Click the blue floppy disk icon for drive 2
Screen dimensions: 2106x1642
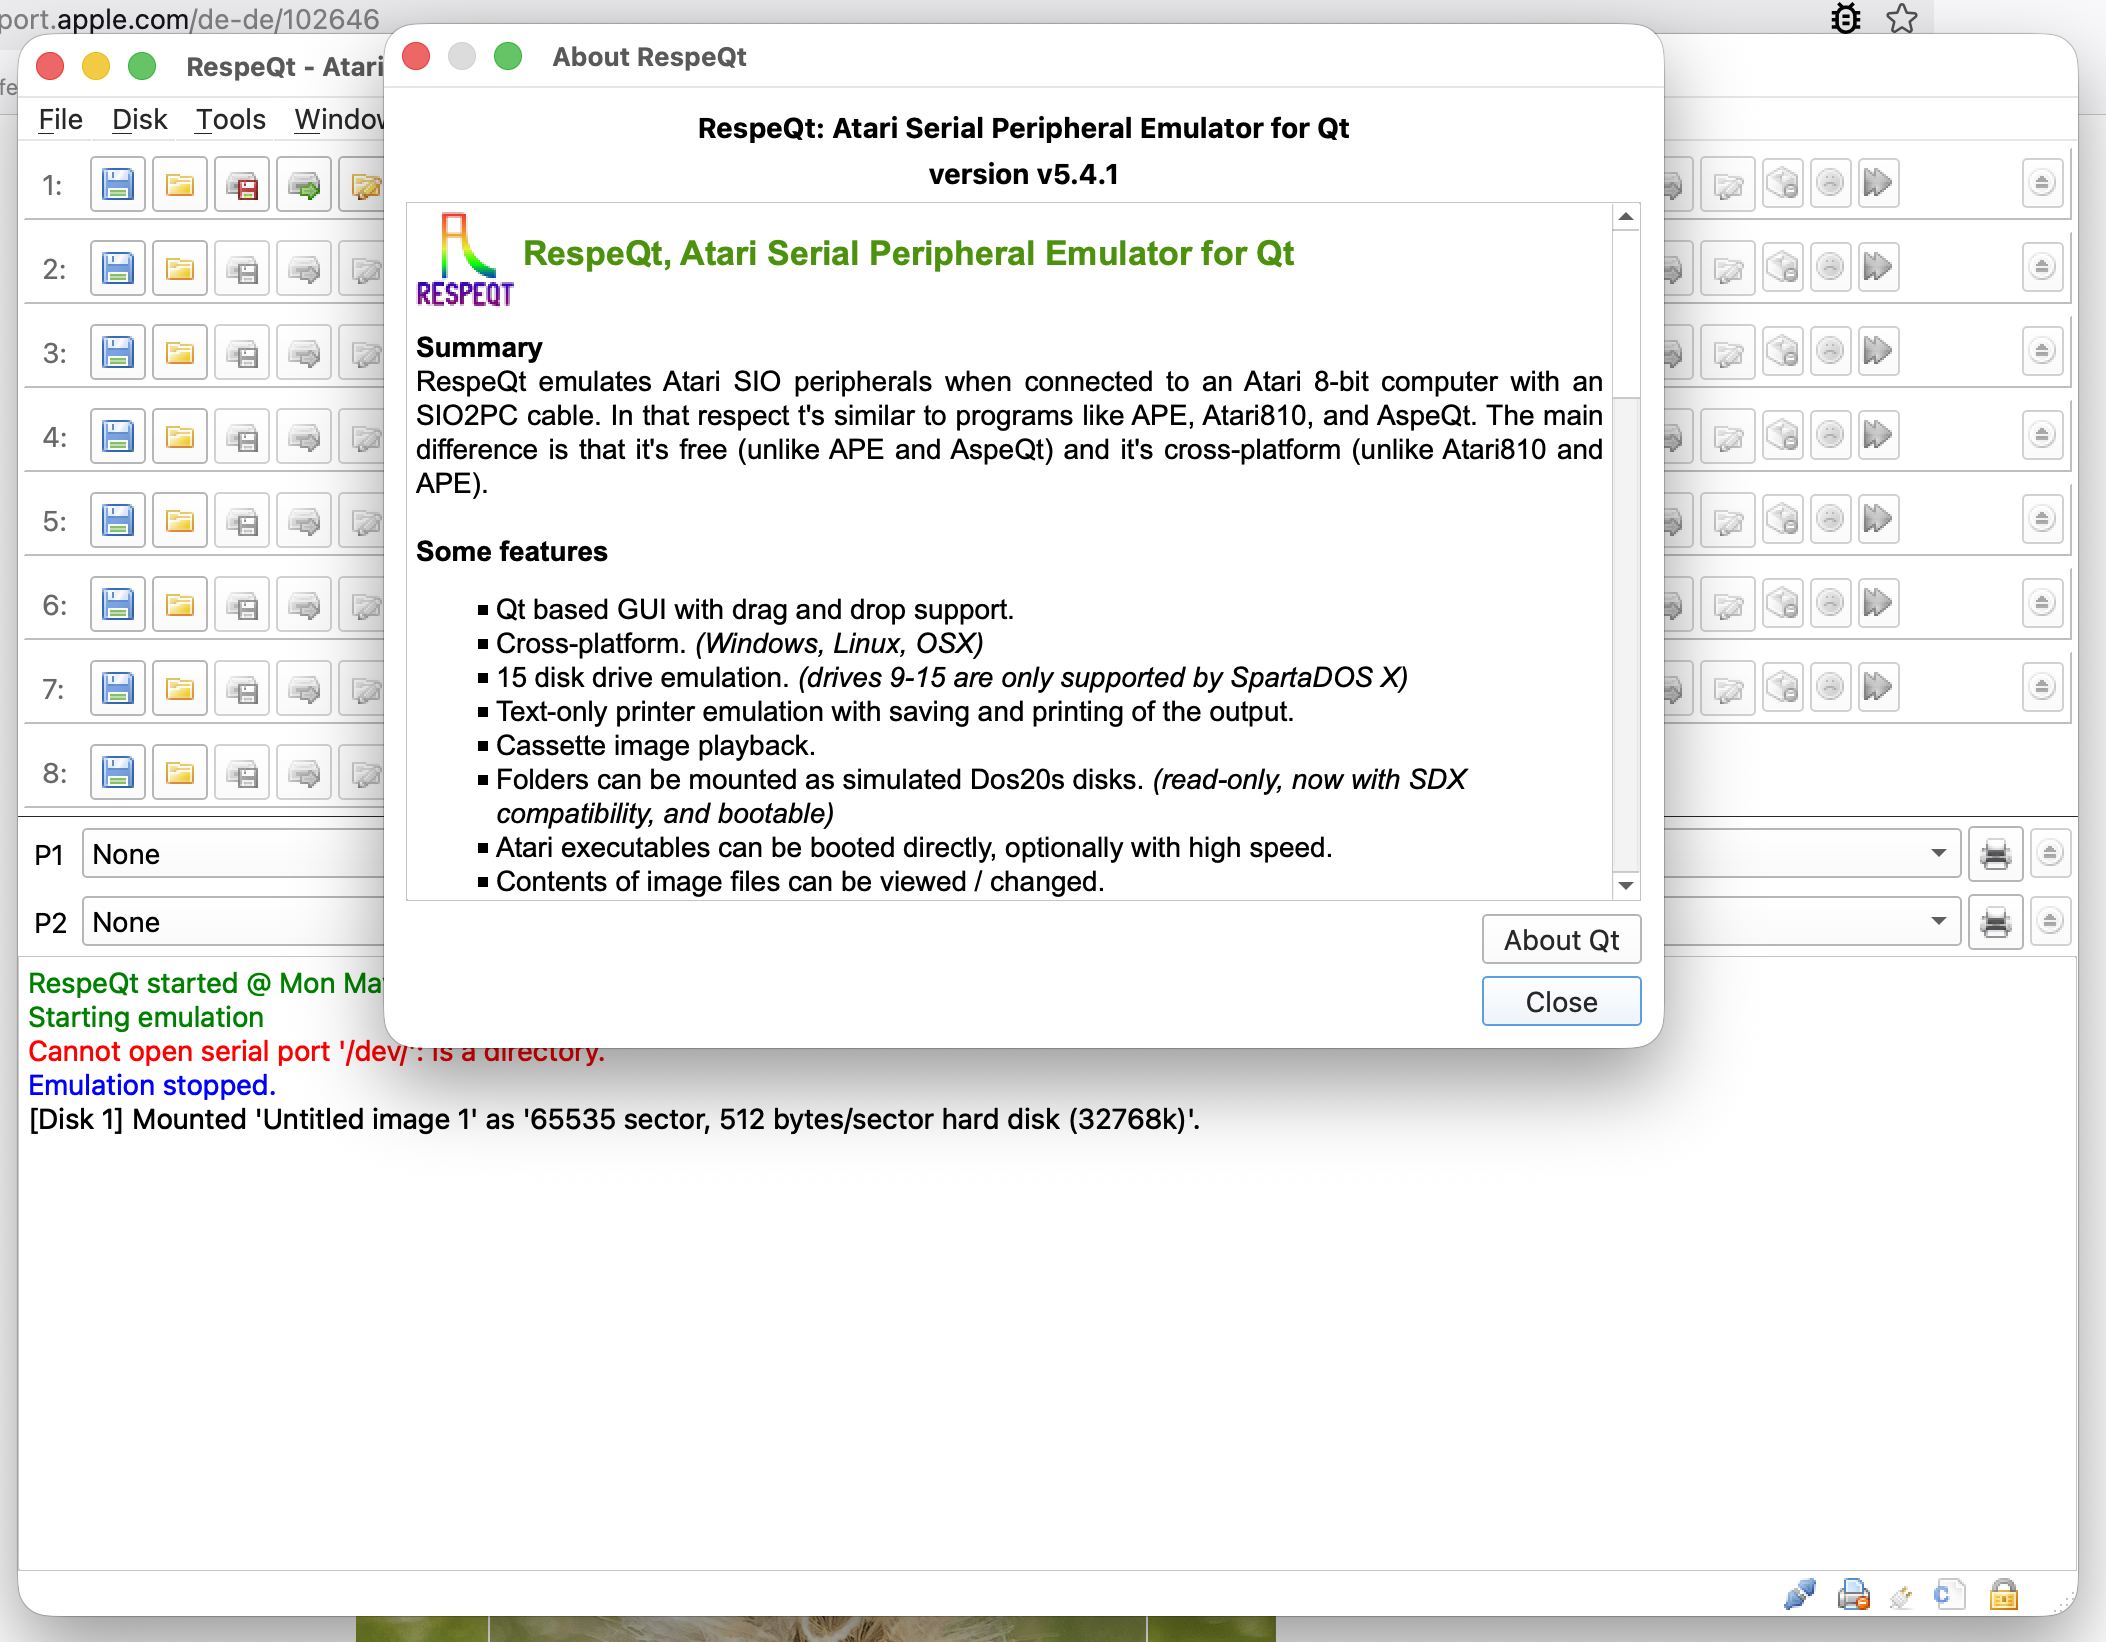[118, 269]
